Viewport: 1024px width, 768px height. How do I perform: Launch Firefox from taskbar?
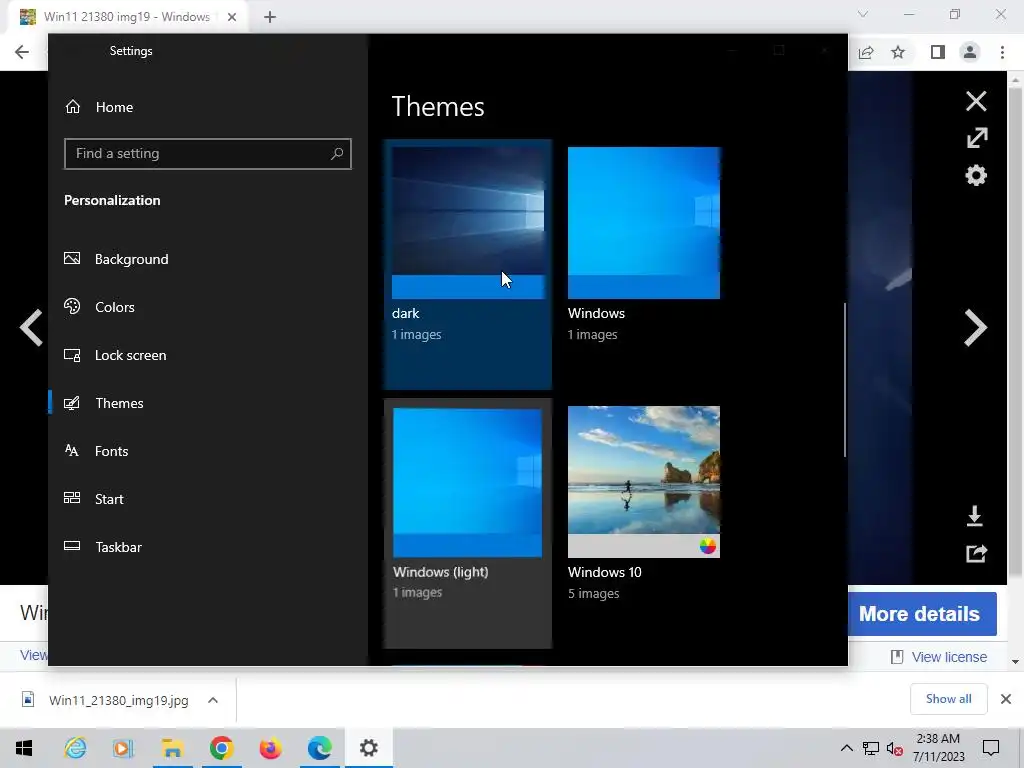tap(270, 748)
